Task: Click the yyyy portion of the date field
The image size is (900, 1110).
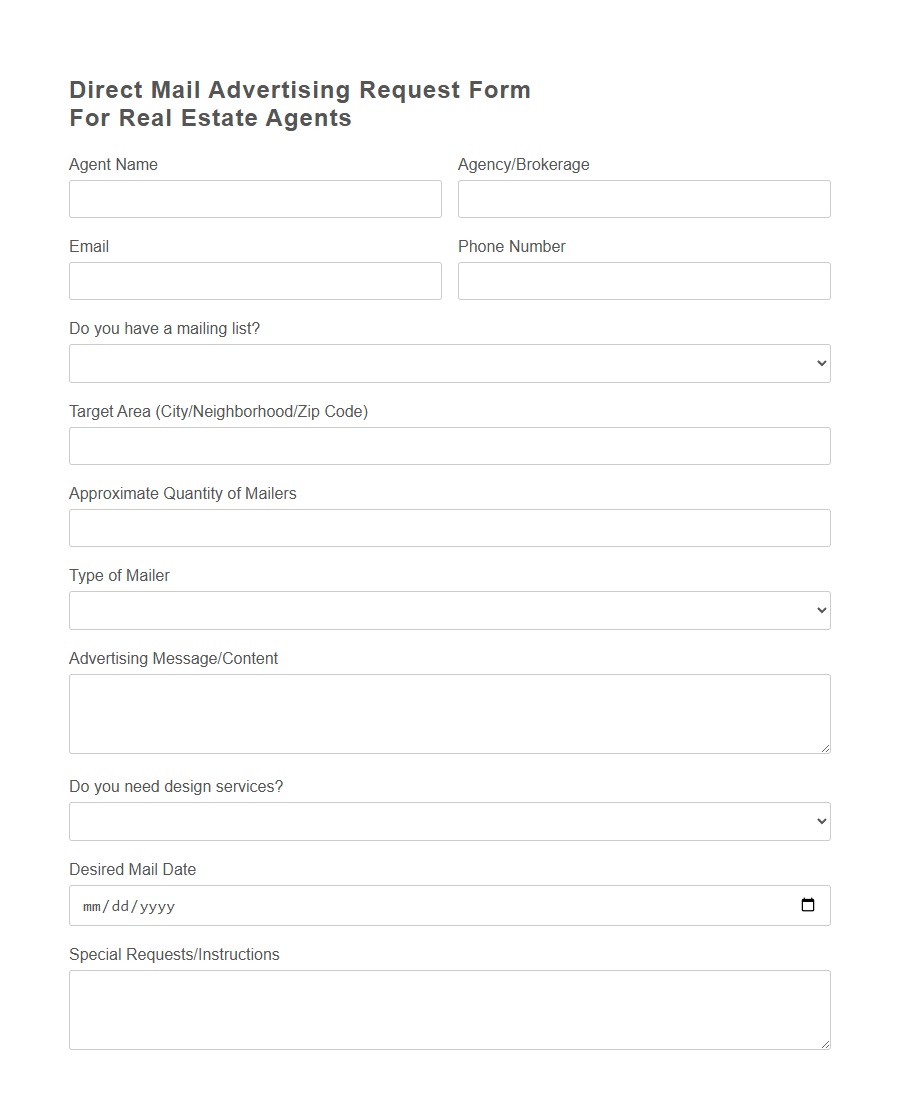Action: point(158,906)
